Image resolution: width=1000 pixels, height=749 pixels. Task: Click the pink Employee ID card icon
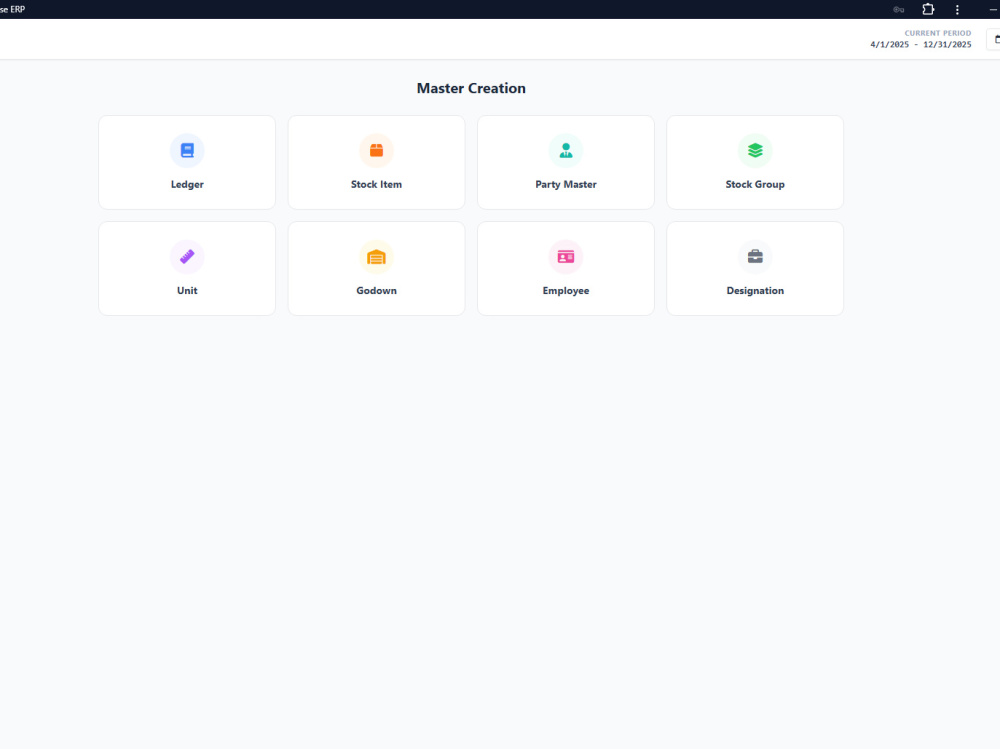coord(566,256)
